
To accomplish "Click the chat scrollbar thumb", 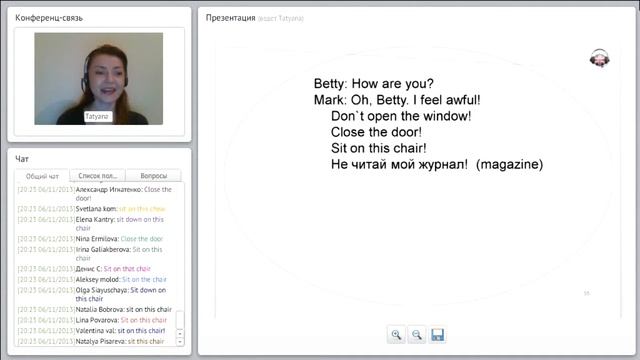I will click(x=180, y=320).
